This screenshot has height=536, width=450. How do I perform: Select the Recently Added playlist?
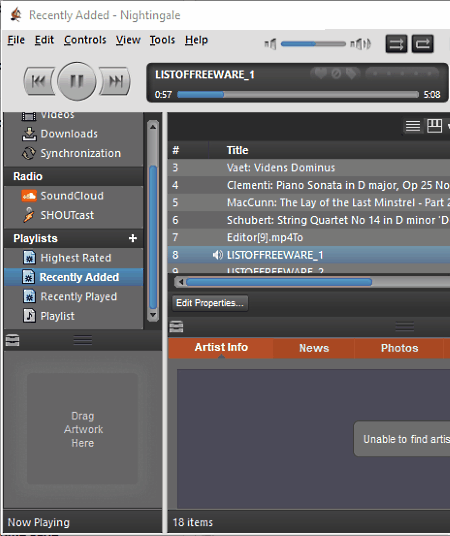point(74,277)
